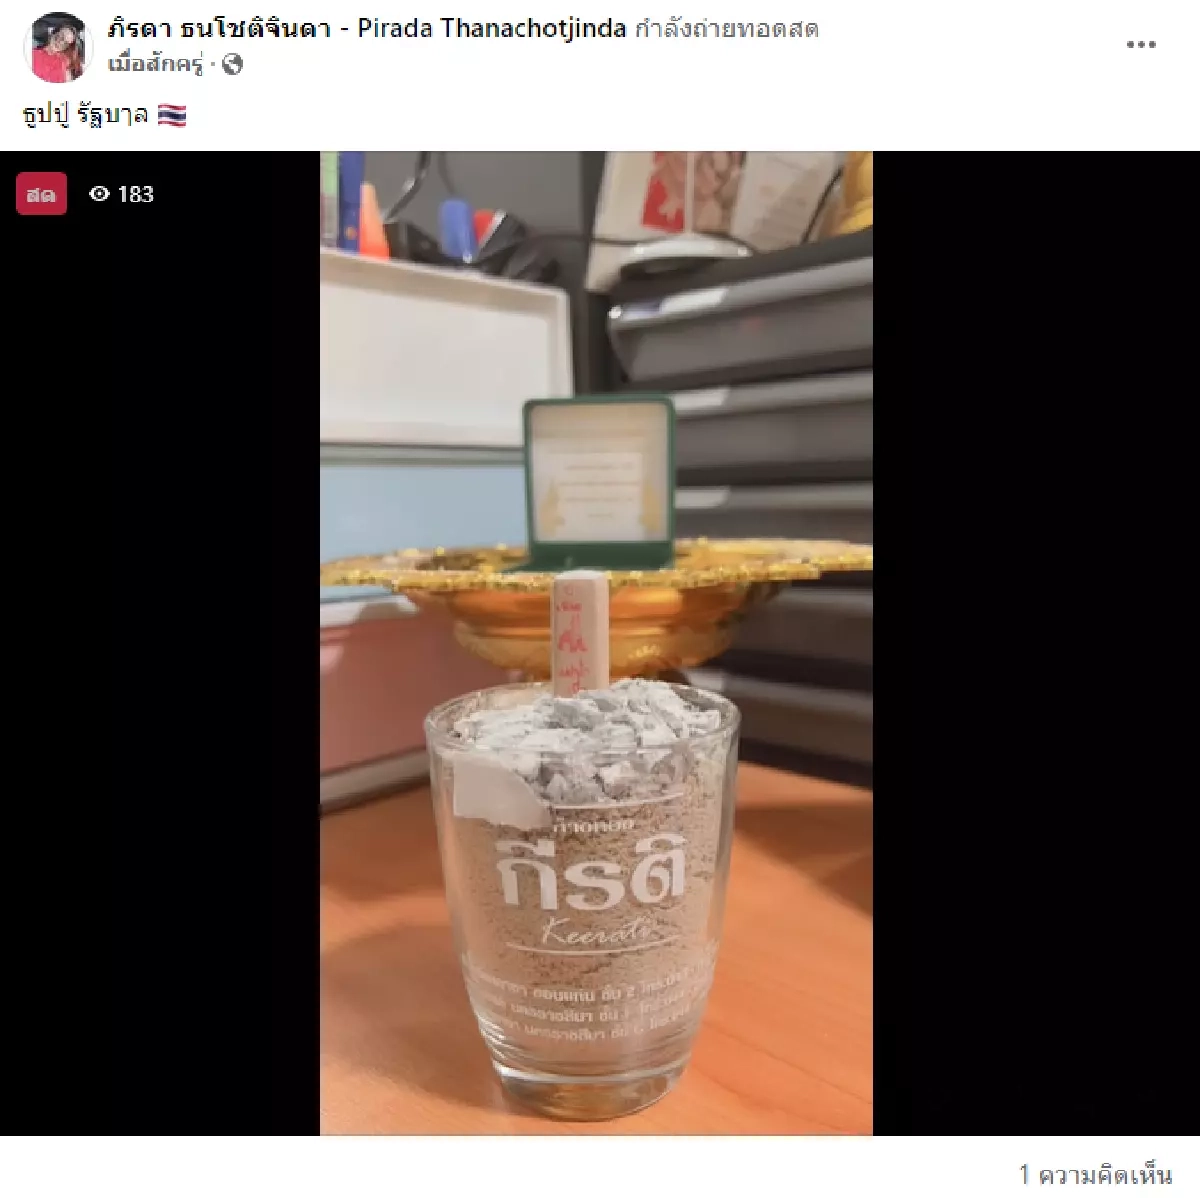Click the green box in the video

598,486
